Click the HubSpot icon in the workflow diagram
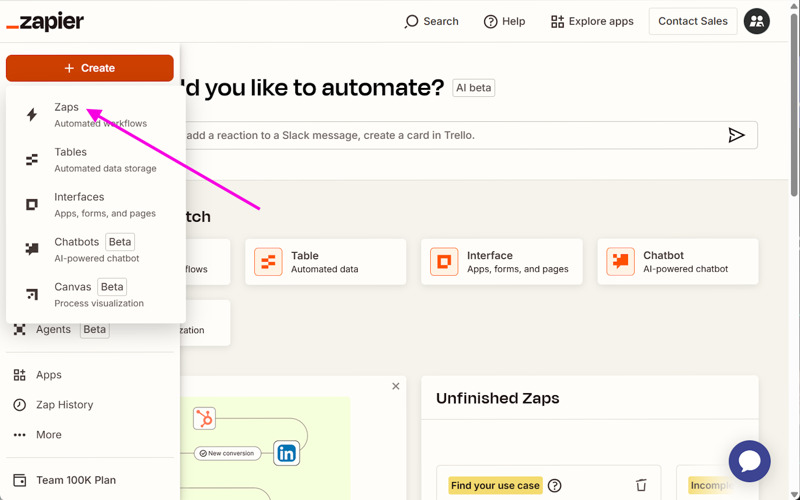This screenshot has width=800, height=500. 205,419
